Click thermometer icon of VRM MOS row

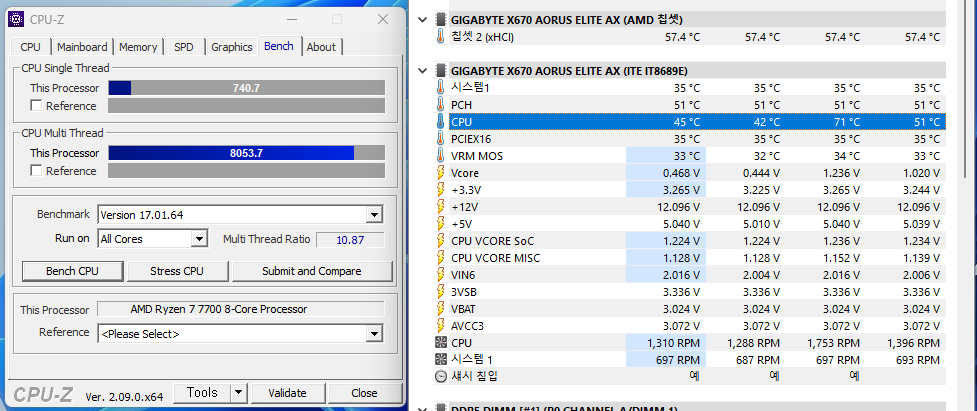441,156
